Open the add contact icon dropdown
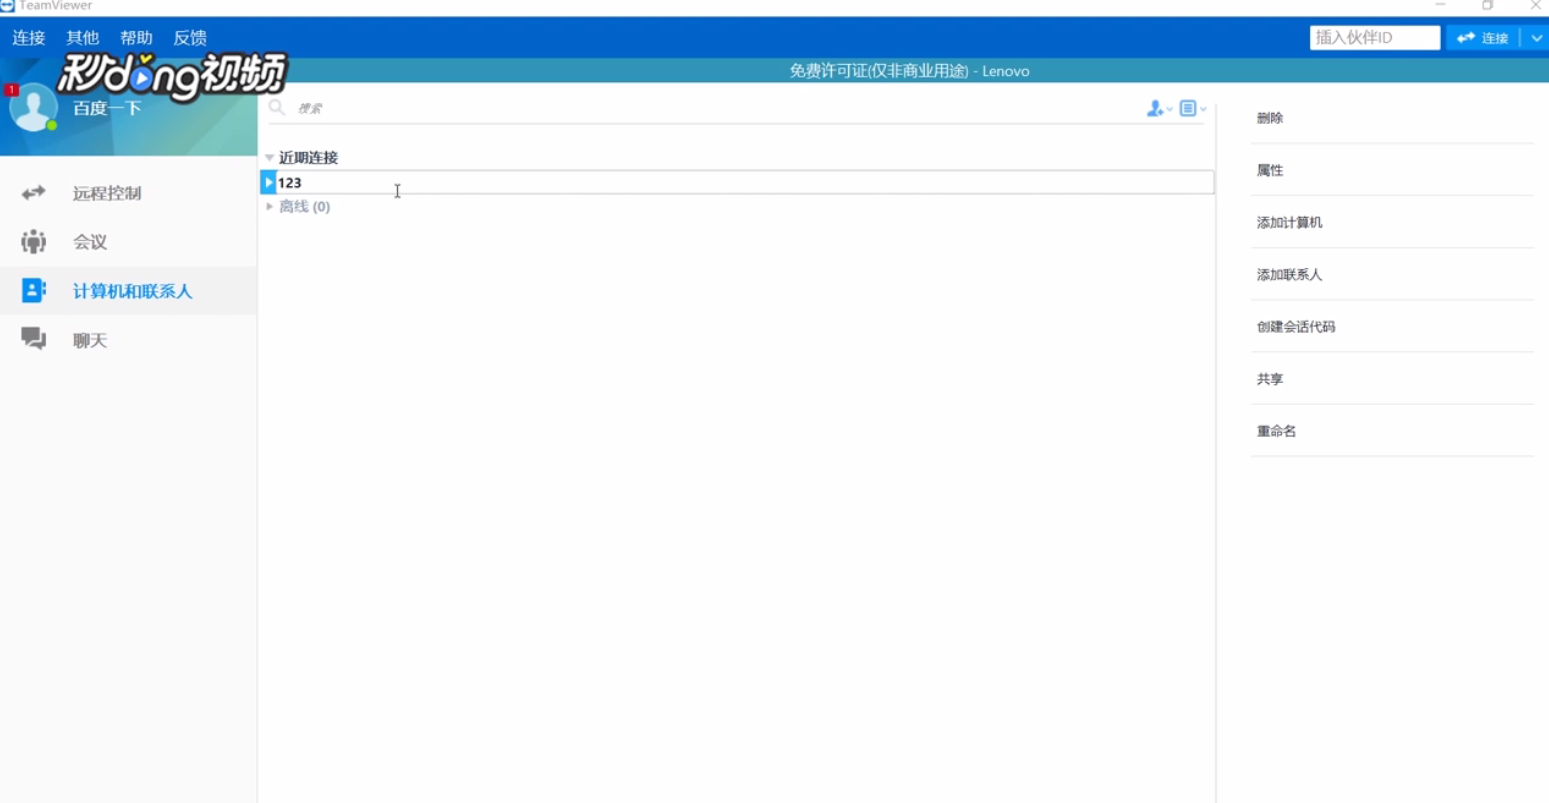The height and width of the screenshot is (803, 1549). [x=1159, y=108]
